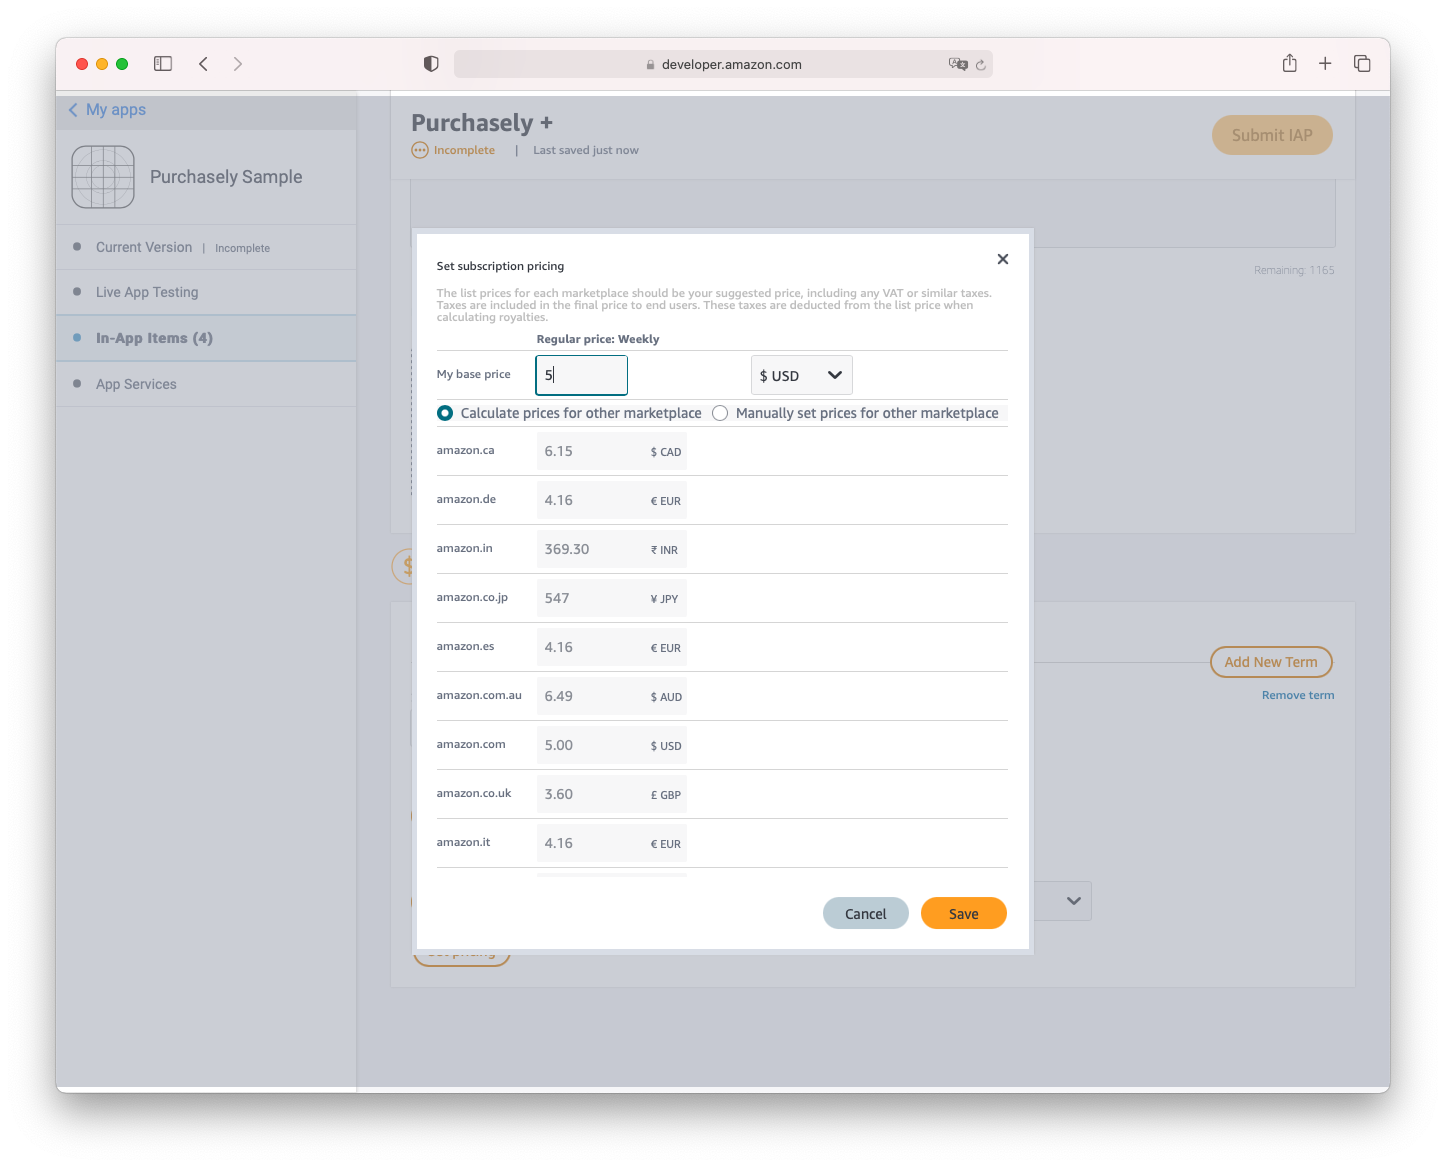Image resolution: width=1446 pixels, height=1167 pixels.
Task: Click the Purchasely + page title
Action: pyautogui.click(x=482, y=123)
